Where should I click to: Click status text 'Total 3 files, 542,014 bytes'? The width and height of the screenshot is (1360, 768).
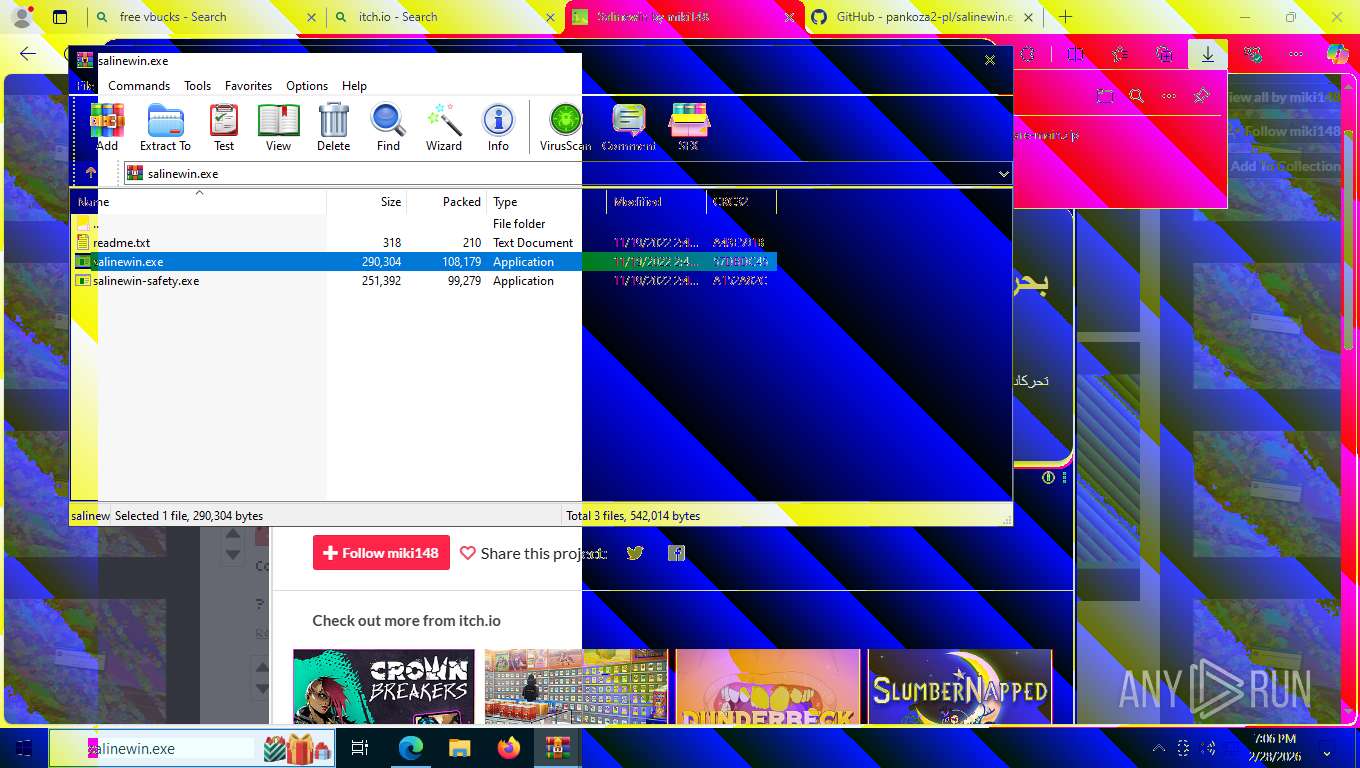pos(633,516)
